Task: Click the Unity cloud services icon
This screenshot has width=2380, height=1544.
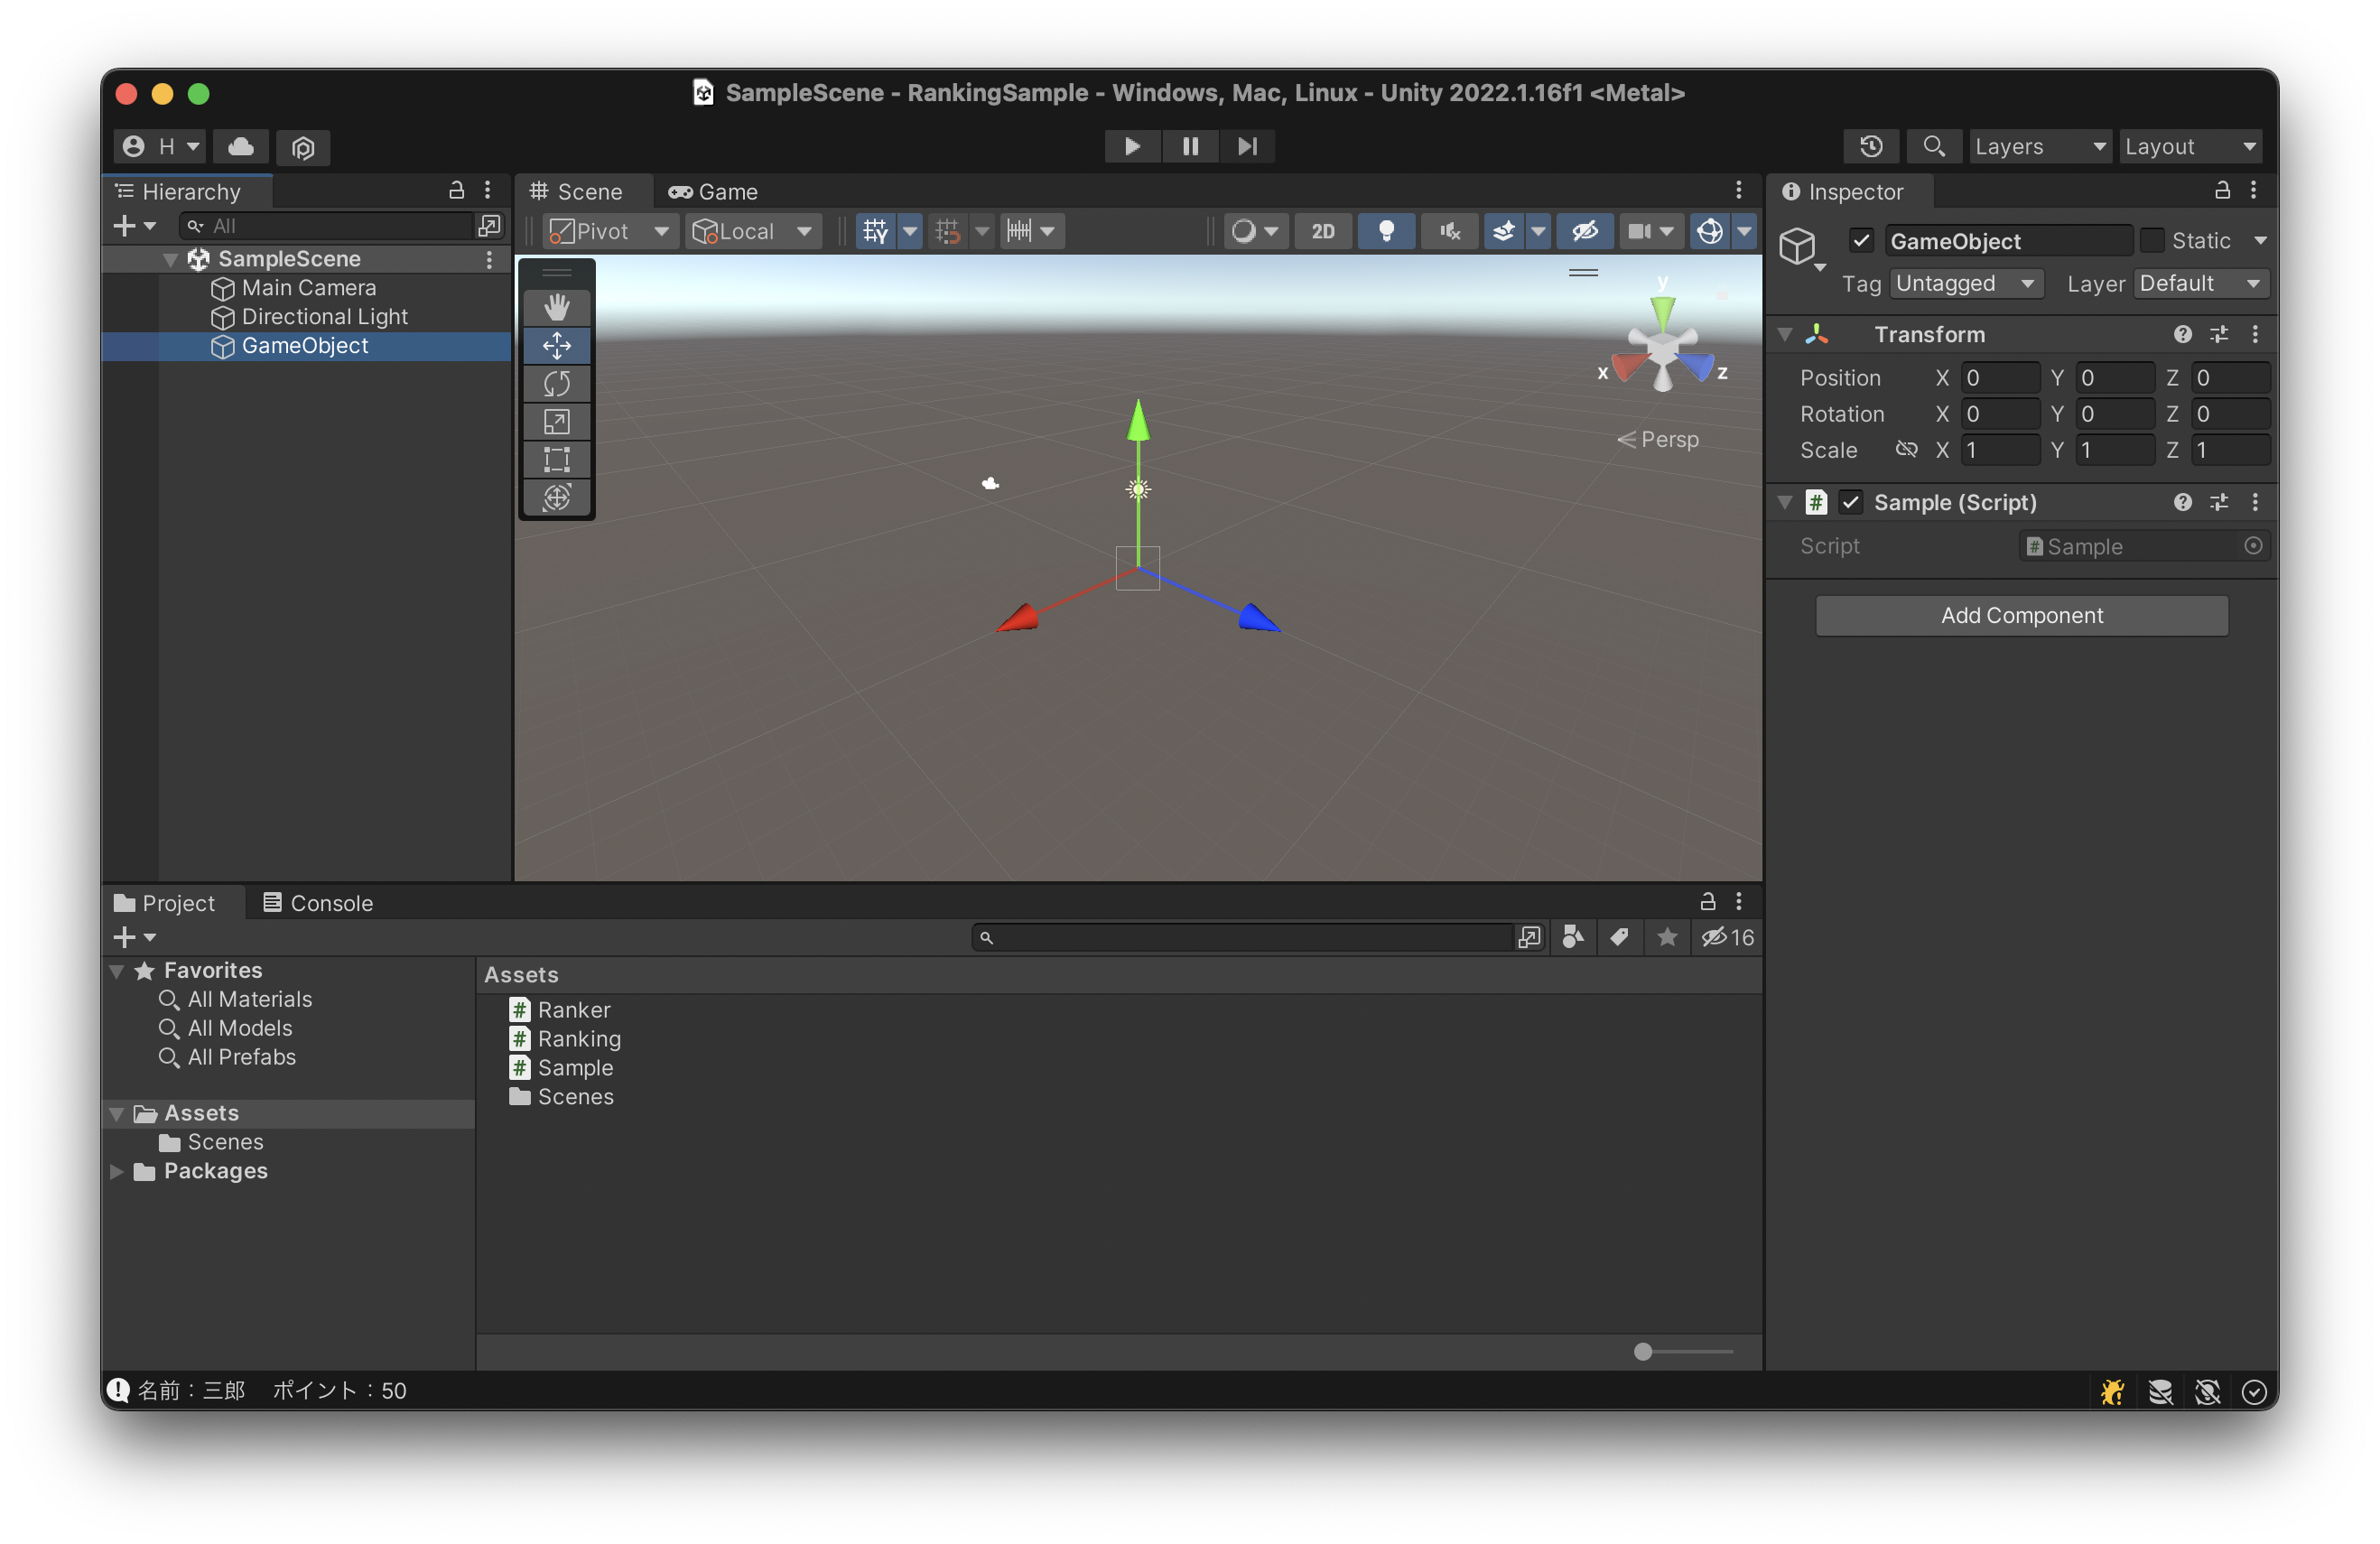Action: [240, 147]
